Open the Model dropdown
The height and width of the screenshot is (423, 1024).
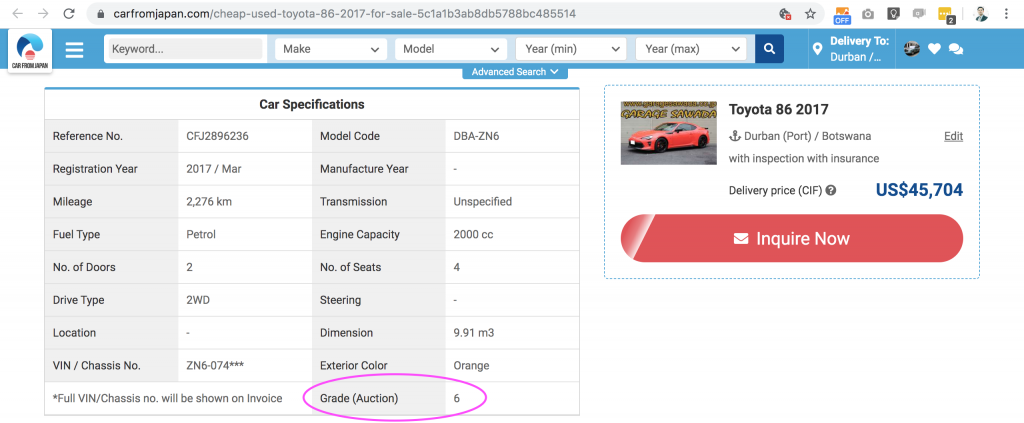click(451, 49)
